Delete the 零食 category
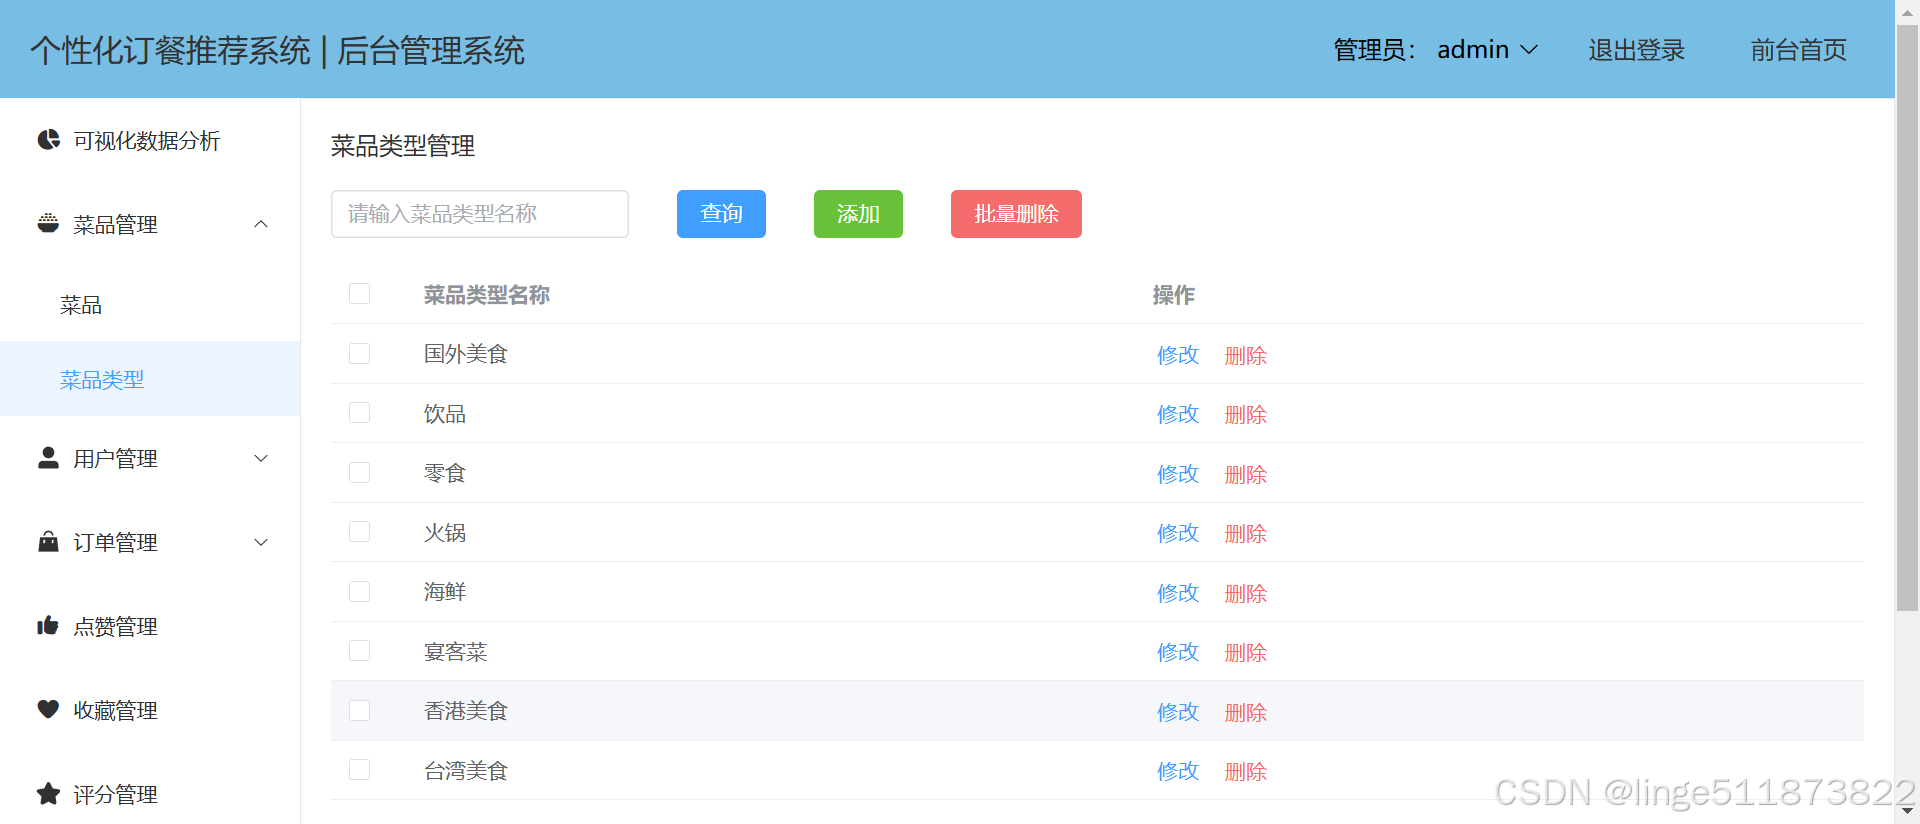Viewport: 1920px width, 824px height. click(1246, 474)
